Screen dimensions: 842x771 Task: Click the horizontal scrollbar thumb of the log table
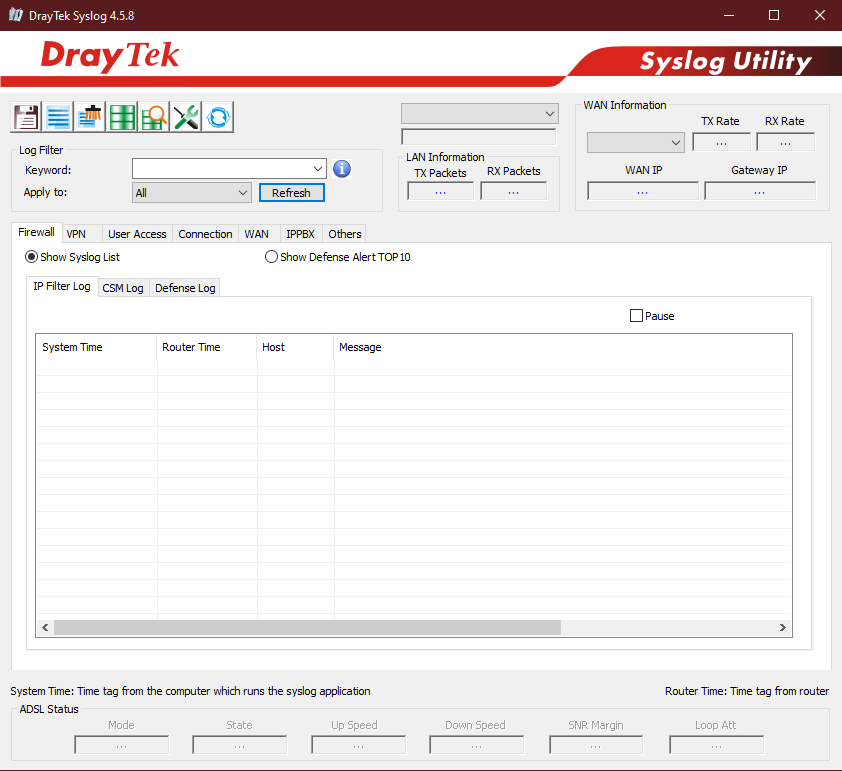[x=308, y=628]
